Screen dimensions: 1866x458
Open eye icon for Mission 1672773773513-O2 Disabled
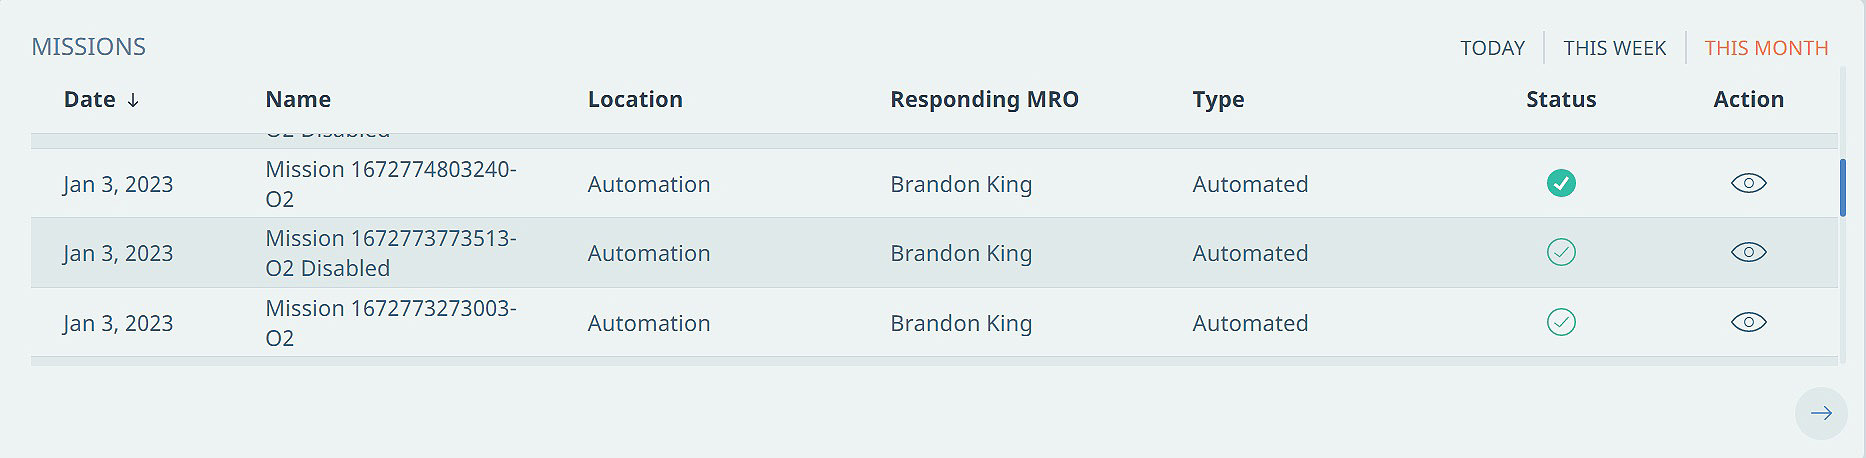[1748, 252]
